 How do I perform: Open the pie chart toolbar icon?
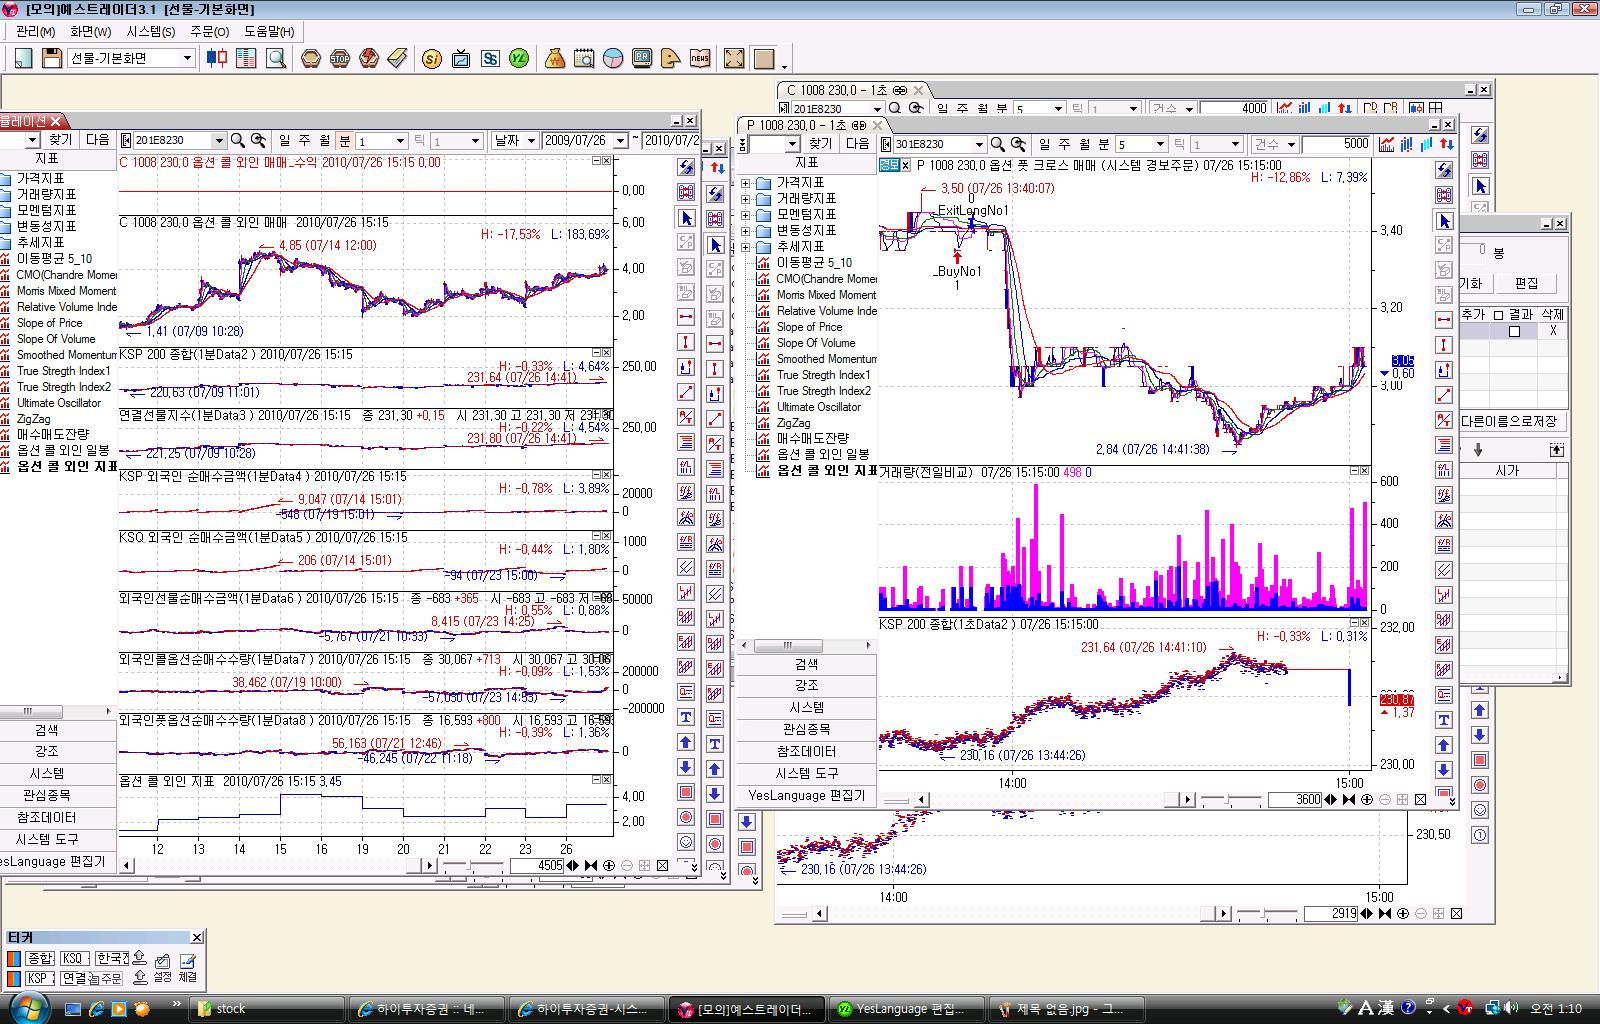pyautogui.click(x=613, y=58)
